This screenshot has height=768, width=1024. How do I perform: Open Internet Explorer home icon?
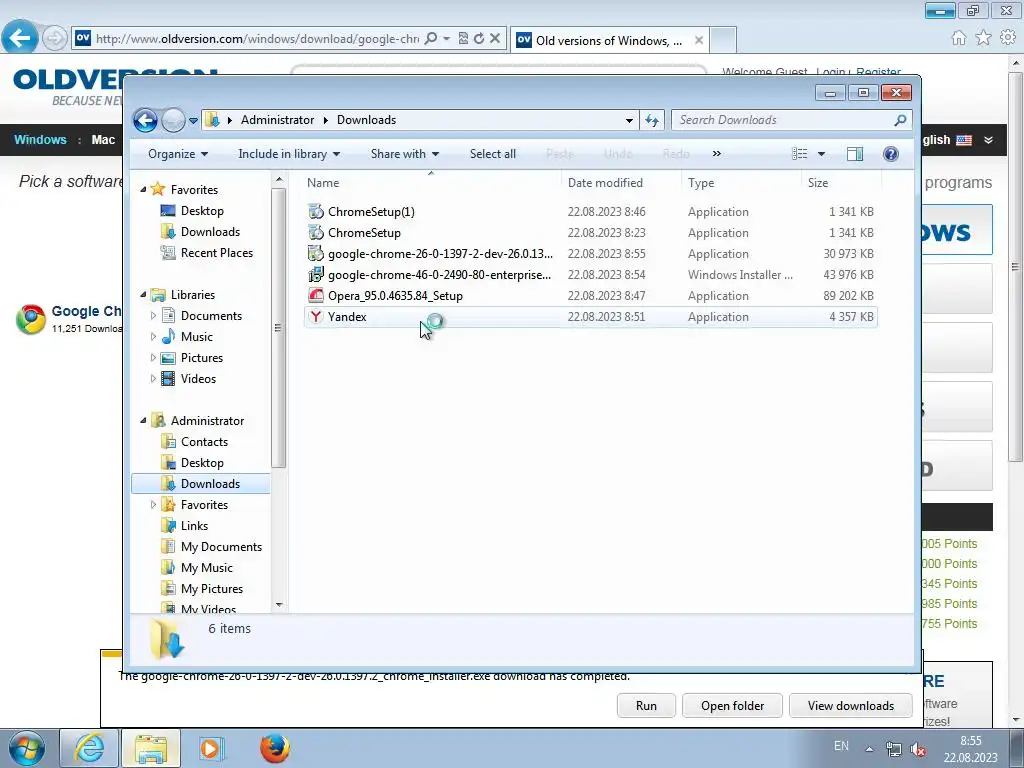point(959,38)
